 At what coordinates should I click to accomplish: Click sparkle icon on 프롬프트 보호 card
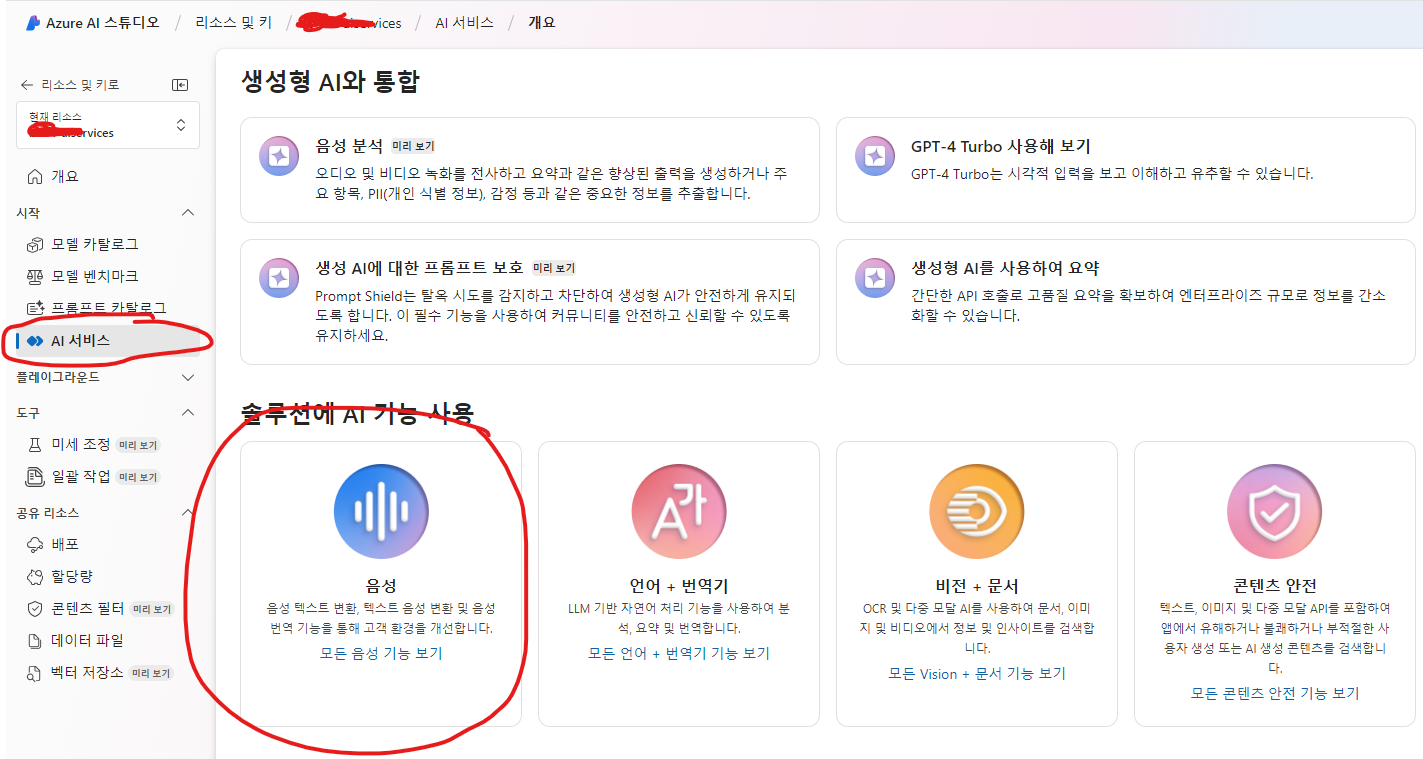coord(279,278)
